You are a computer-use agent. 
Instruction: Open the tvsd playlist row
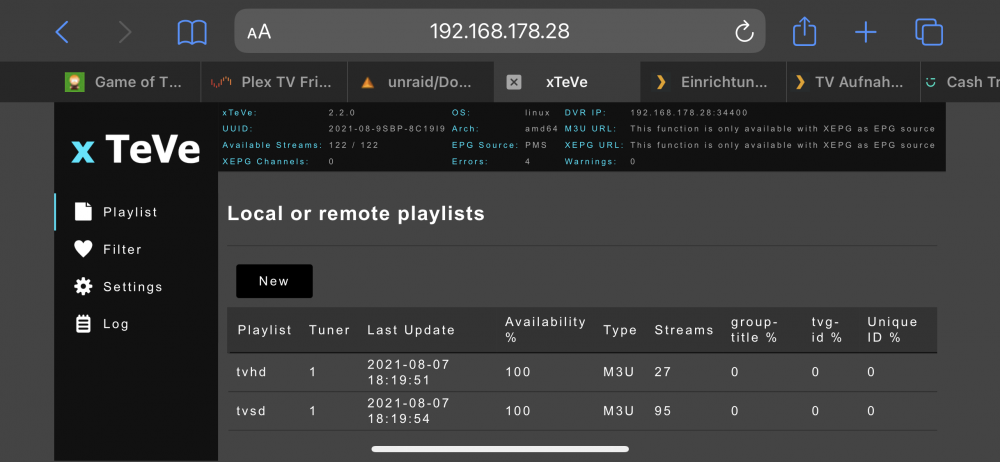click(x=582, y=411)
